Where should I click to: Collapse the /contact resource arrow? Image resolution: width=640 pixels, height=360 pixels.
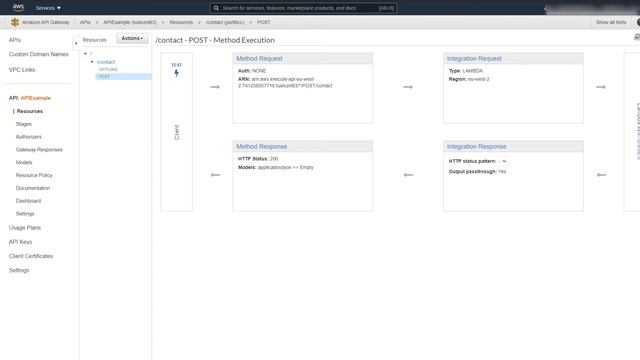click(x=92, y=62)
